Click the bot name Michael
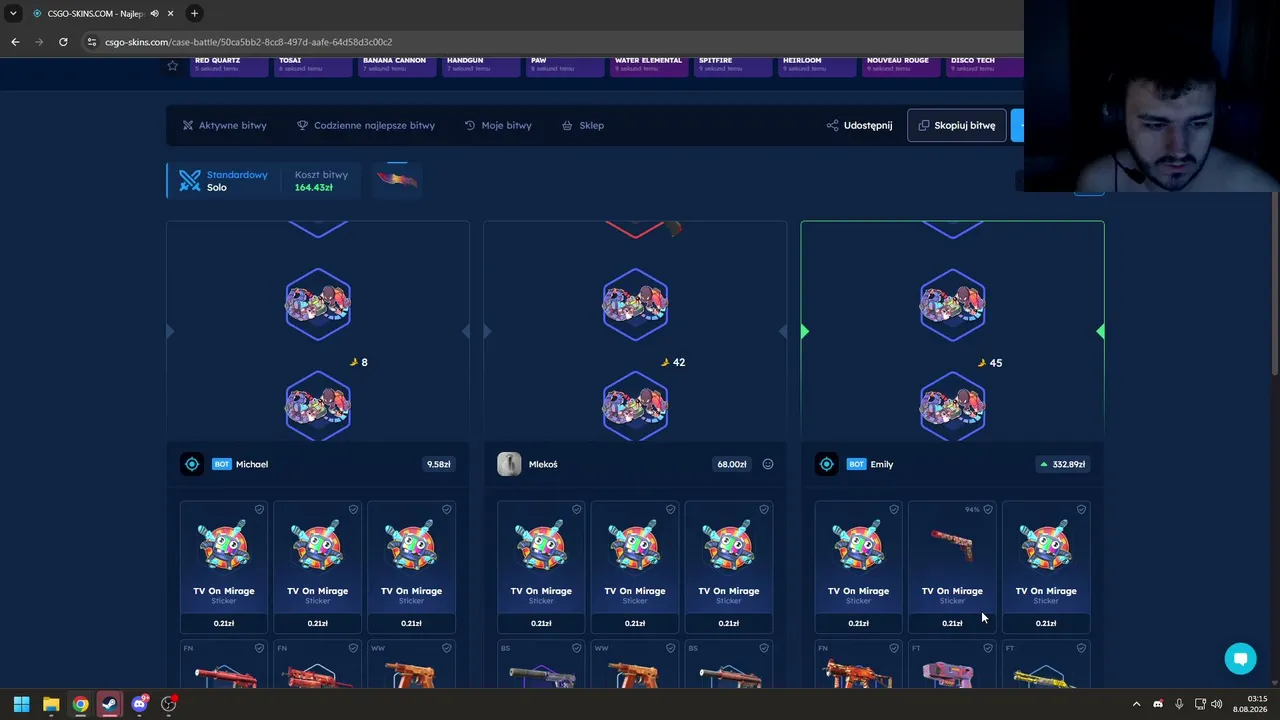 pos(252,464)
